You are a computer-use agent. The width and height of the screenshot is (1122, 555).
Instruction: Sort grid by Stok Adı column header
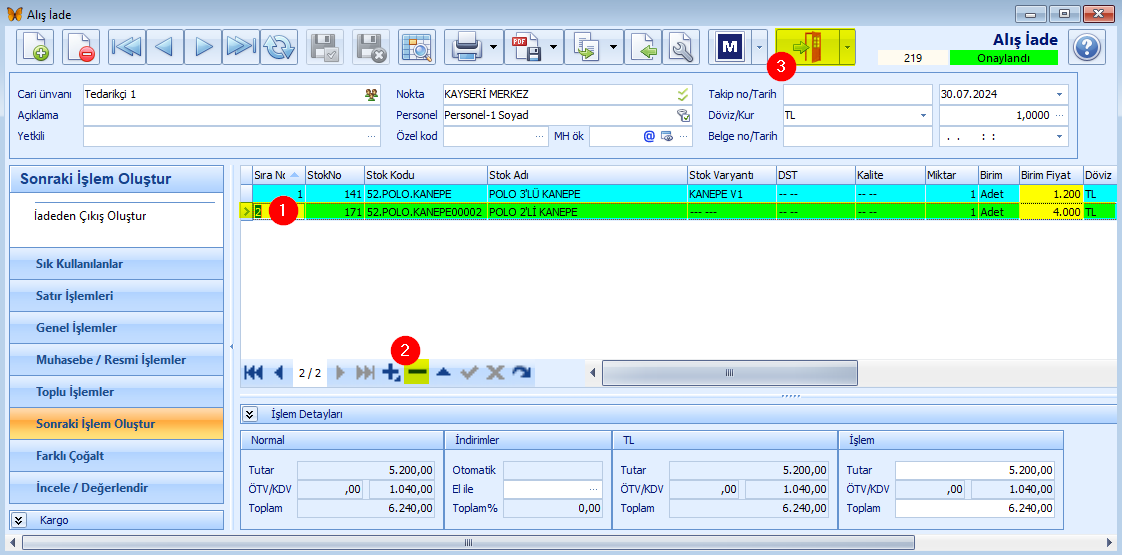[587, 175]
